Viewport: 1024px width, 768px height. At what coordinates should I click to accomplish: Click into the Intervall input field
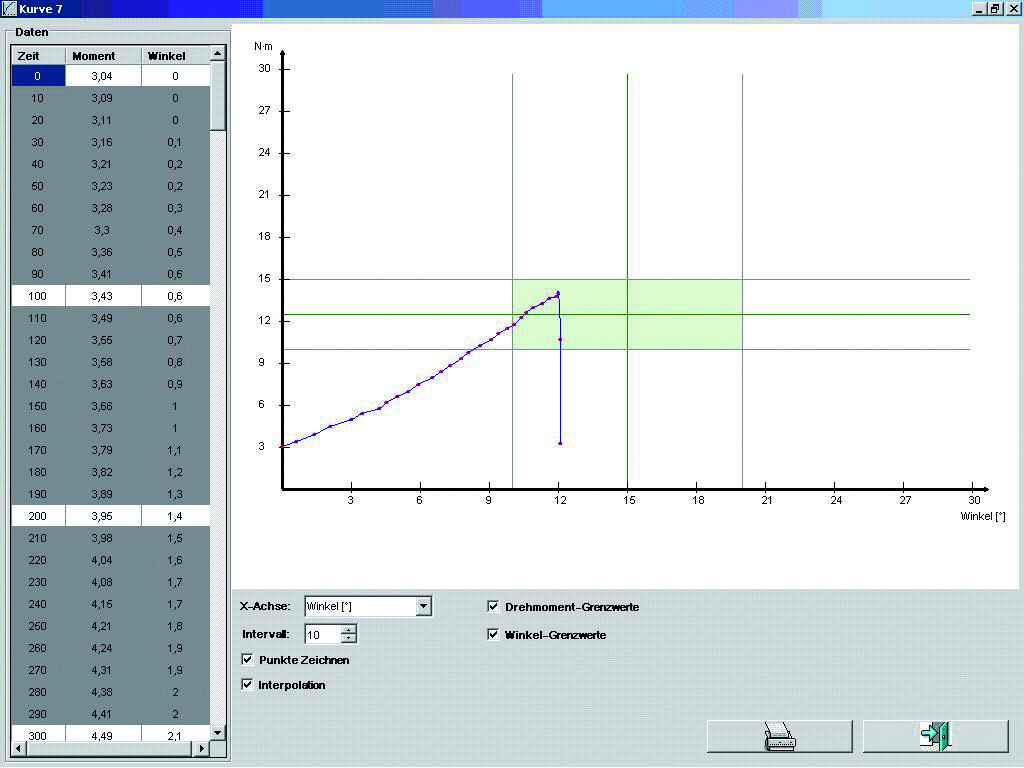coord(322,635)
